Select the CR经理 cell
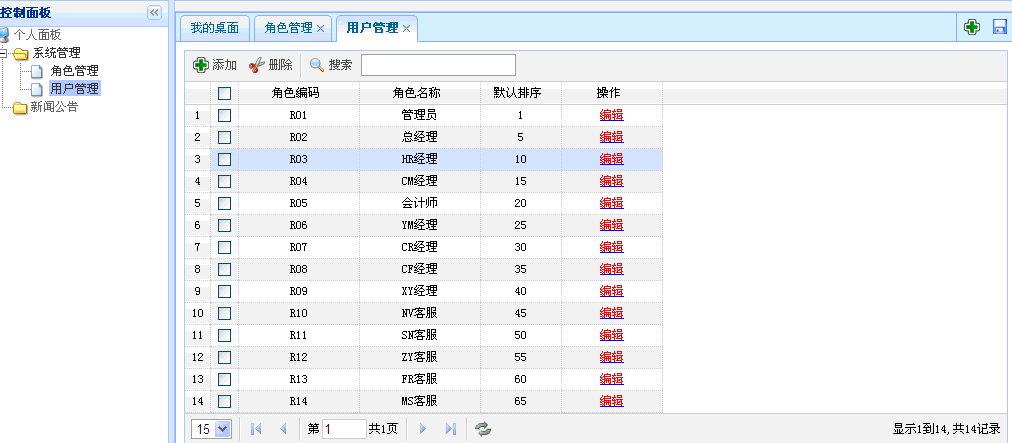The image size is (1012, 443). click(420, 247)
